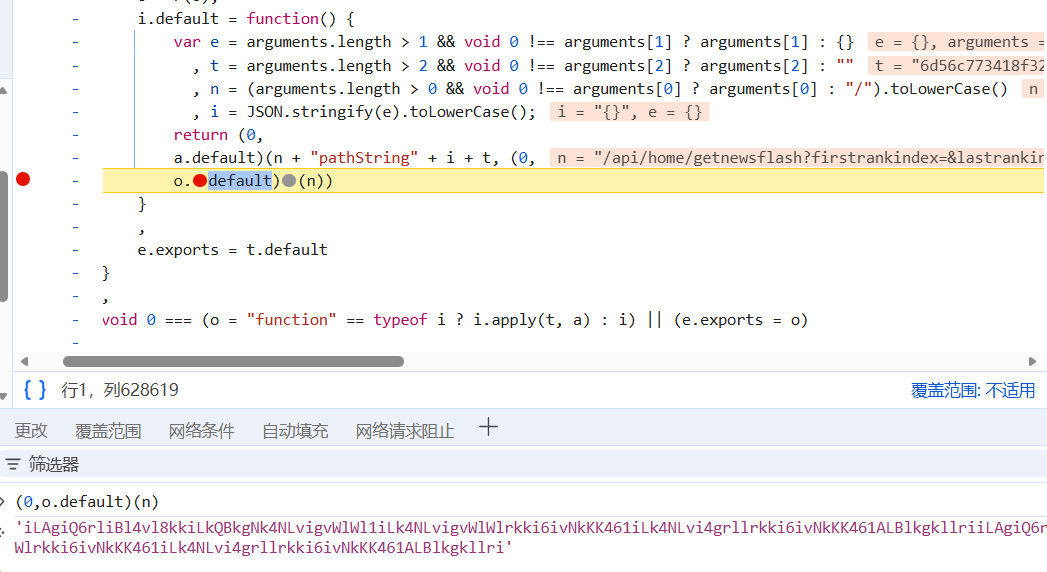Image resolution: width=1047 pixels, height=572 pixels.
Task: Click the vertical scrollbar up arrow
Action: tap(5, 90)
